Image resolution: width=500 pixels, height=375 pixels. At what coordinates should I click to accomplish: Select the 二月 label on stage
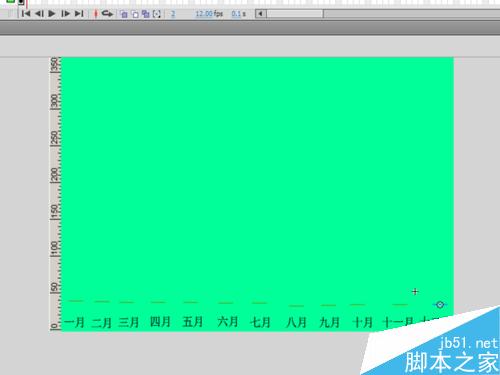click(101, 322)
